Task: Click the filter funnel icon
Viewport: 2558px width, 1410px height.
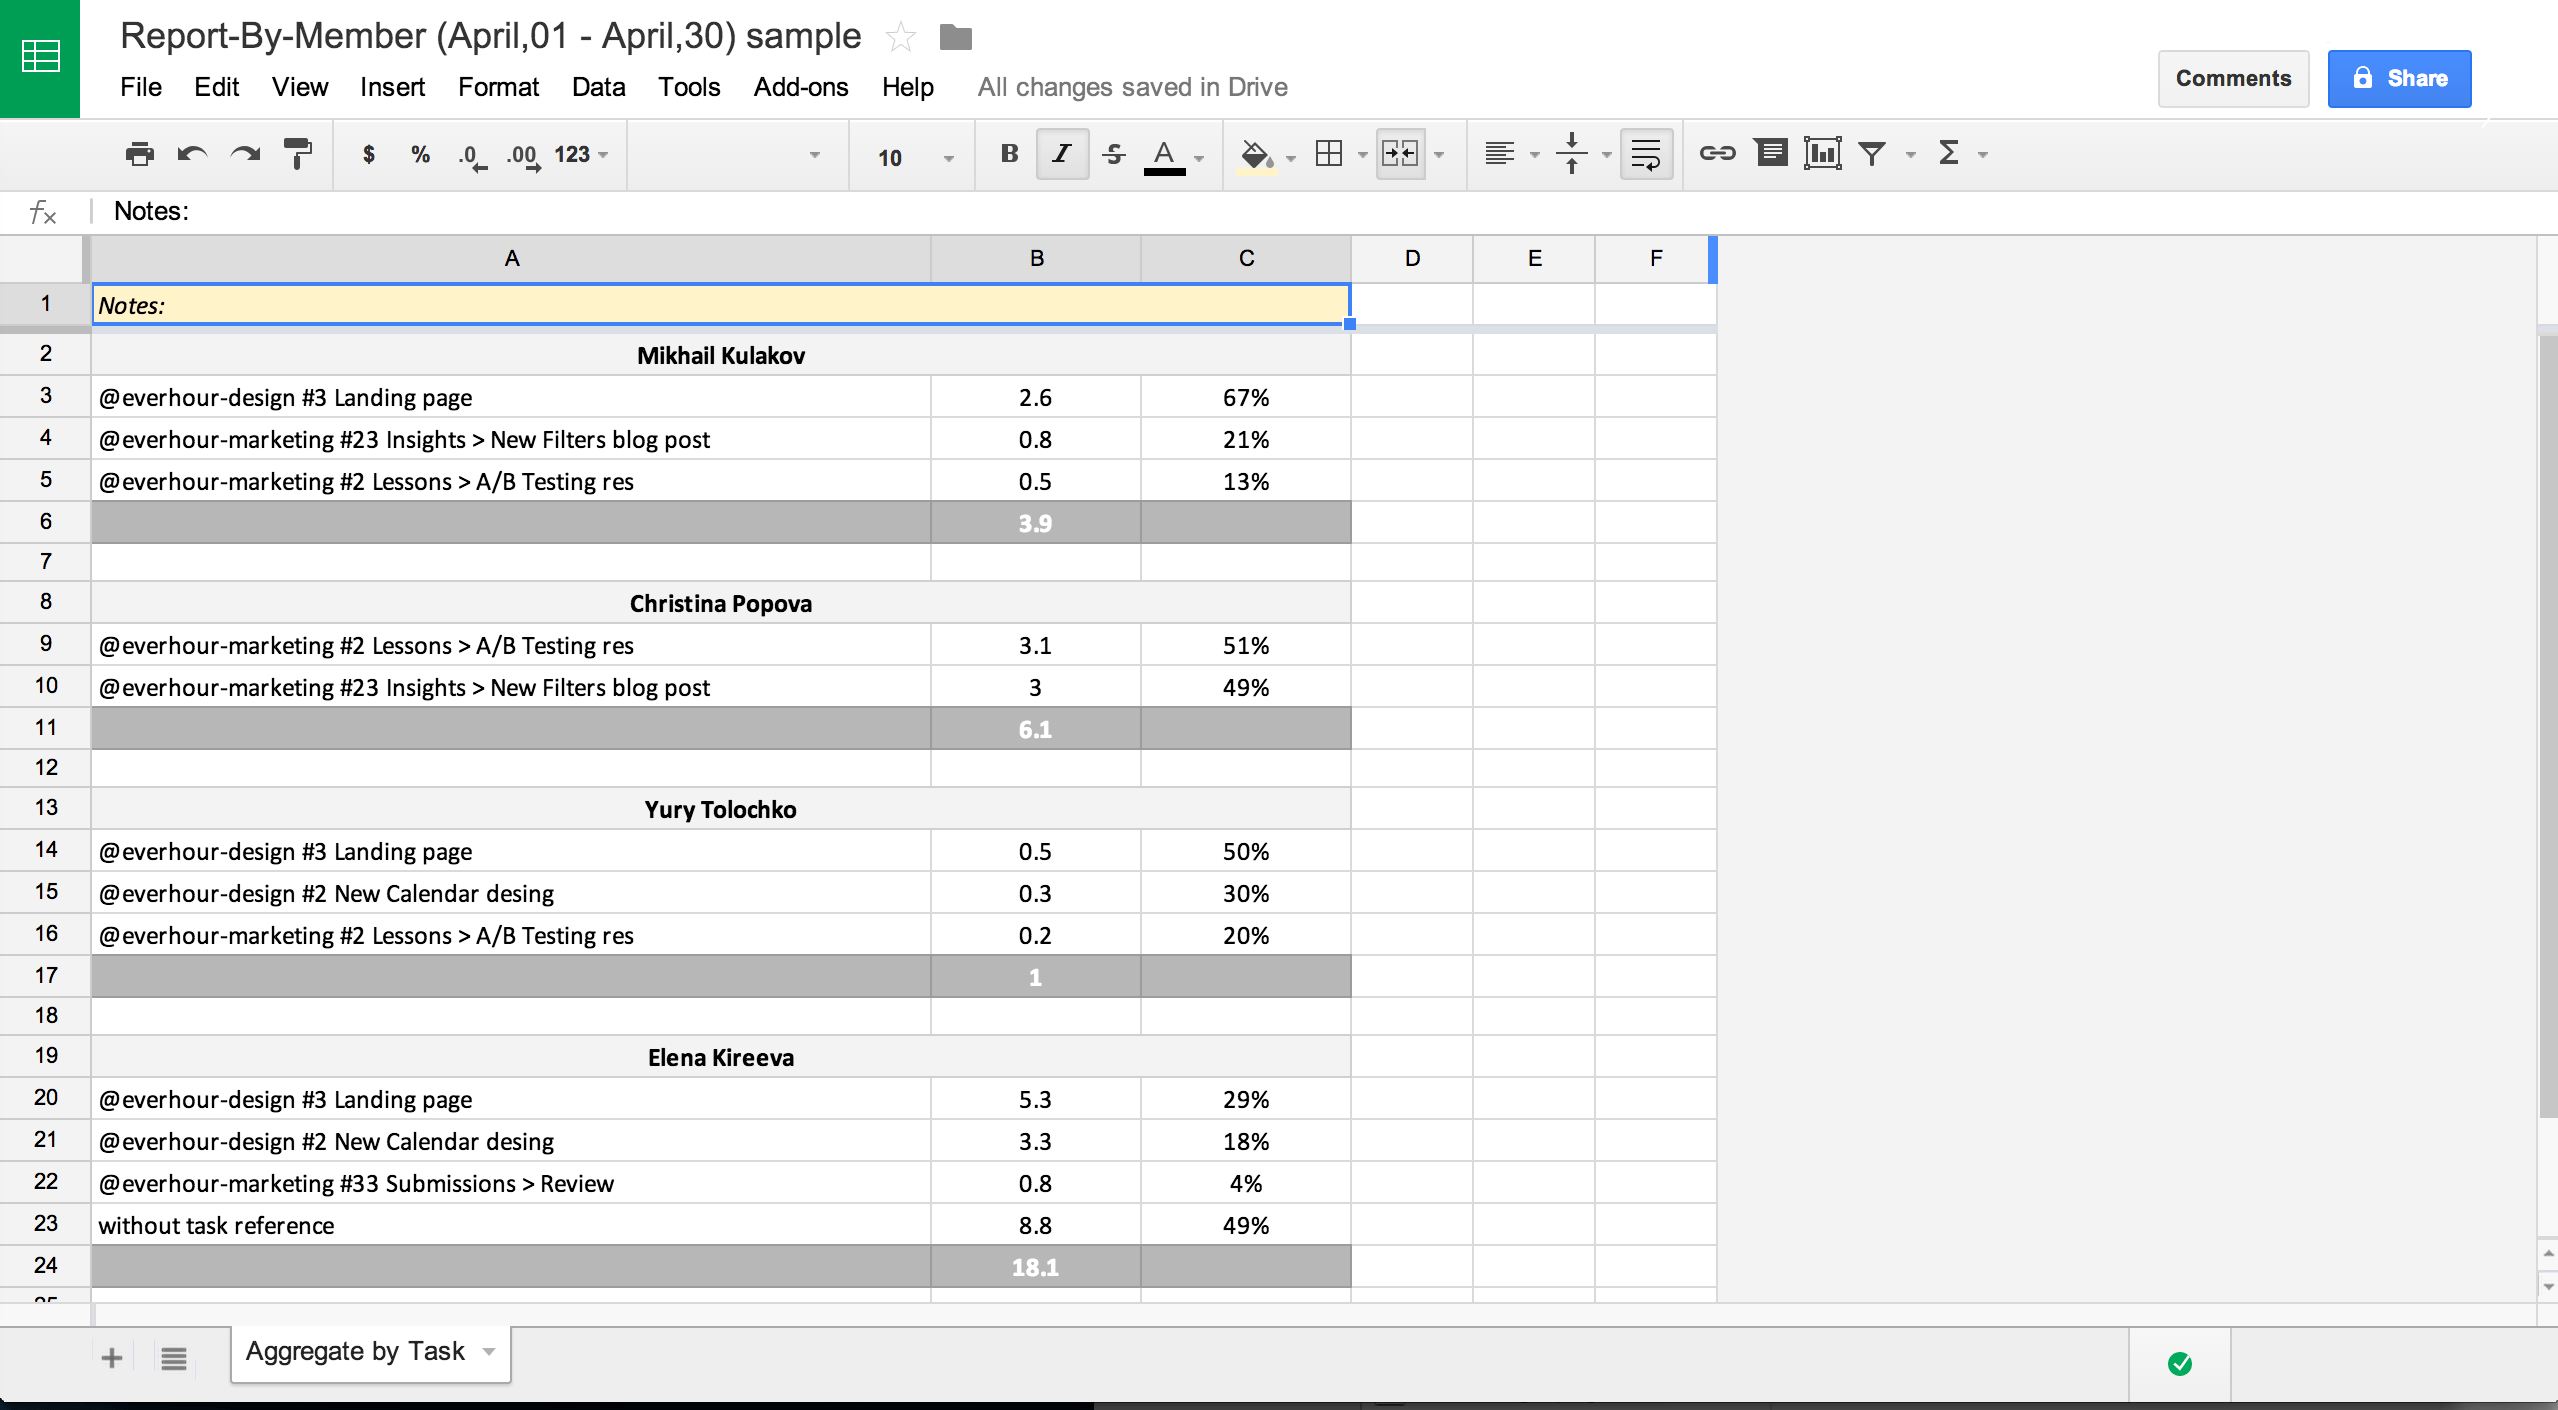Action: point(1872,154)
